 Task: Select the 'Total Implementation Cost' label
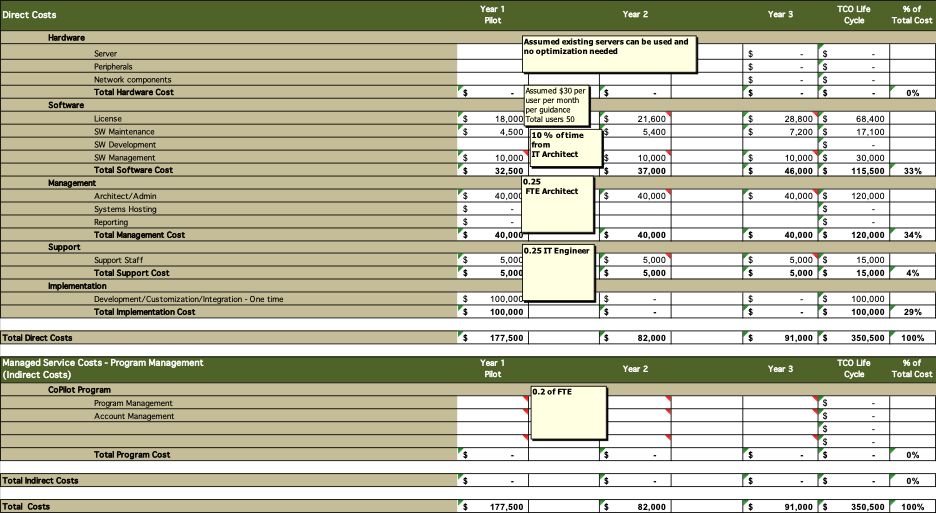144,312
